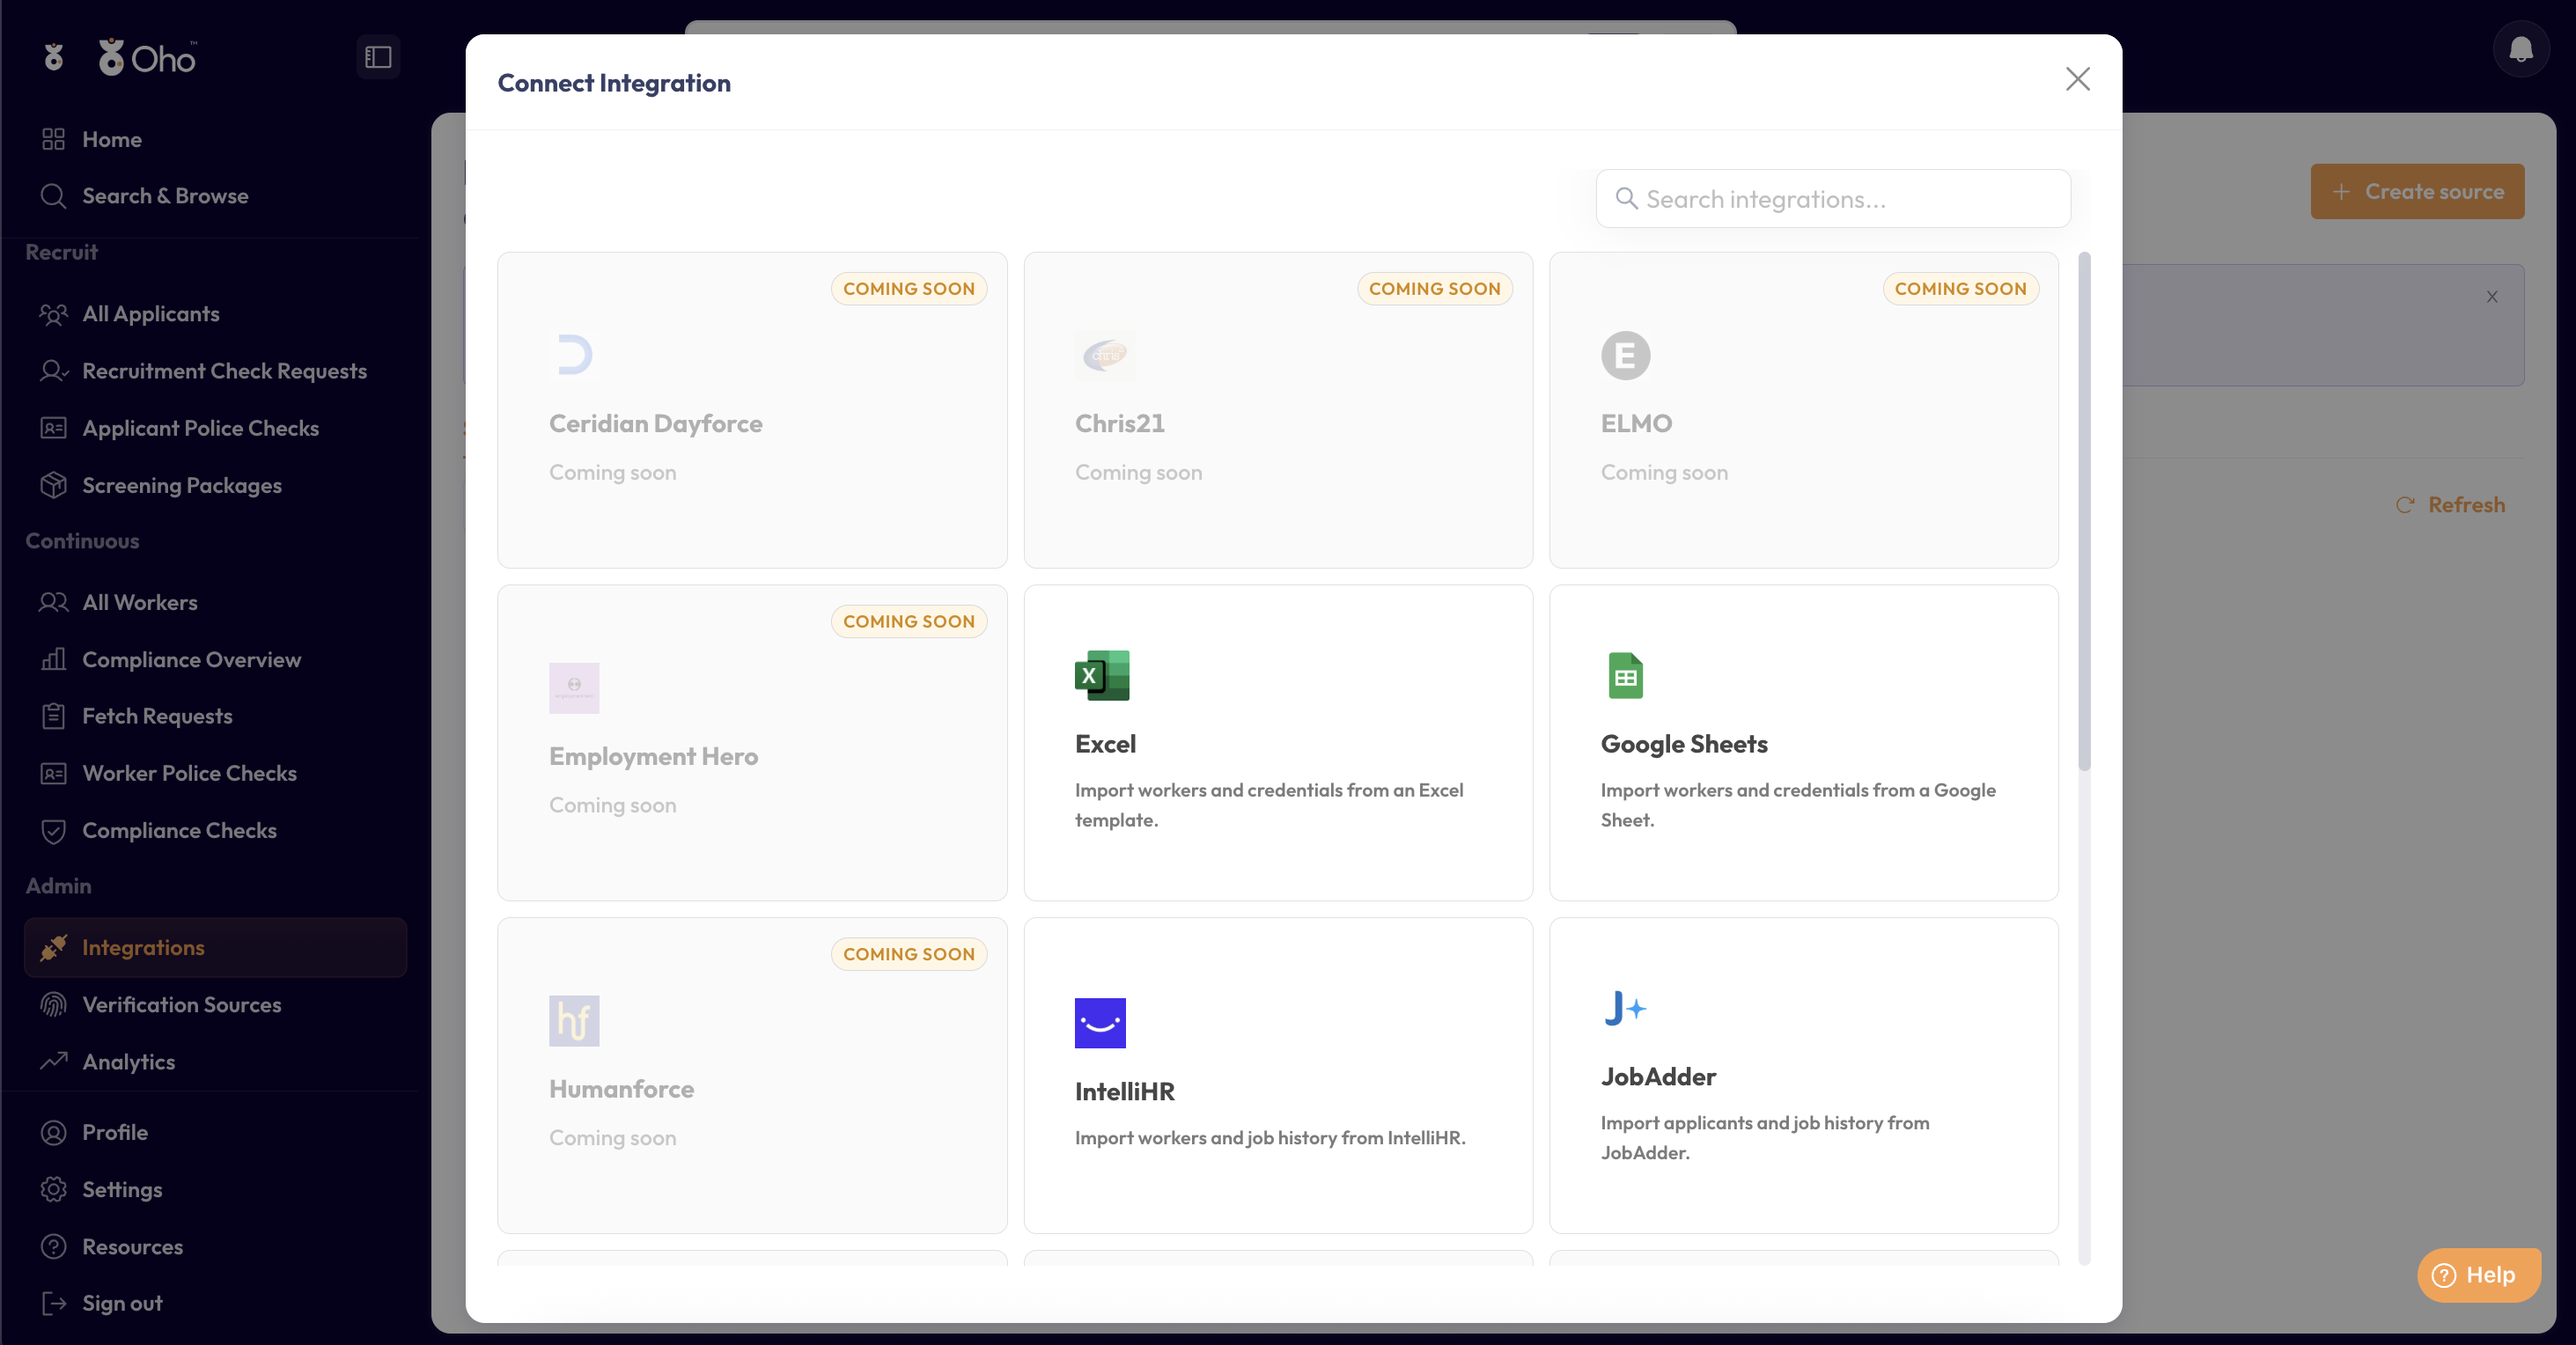2576x1345 pixels.
Task: Click the Employment Hero logo
Action: coord(574,688)
